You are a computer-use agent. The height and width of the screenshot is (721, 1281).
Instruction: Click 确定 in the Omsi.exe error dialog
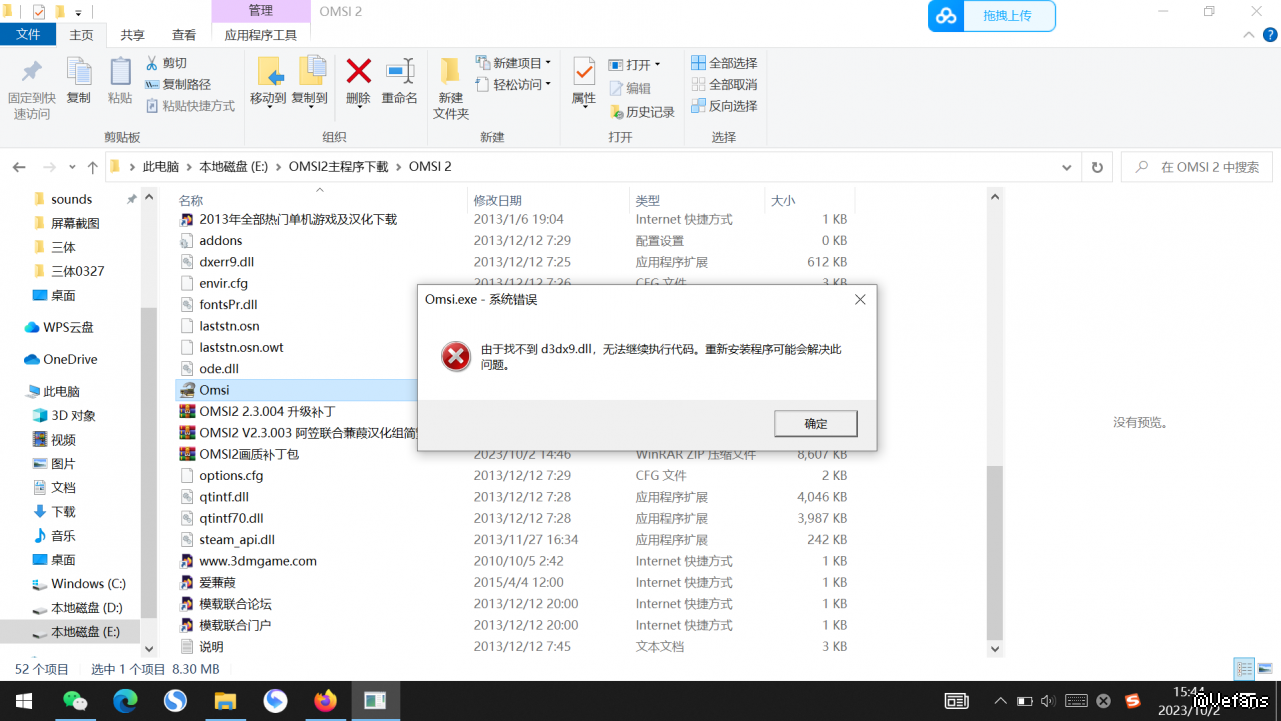pyautogui.click(x=816, y=423)
